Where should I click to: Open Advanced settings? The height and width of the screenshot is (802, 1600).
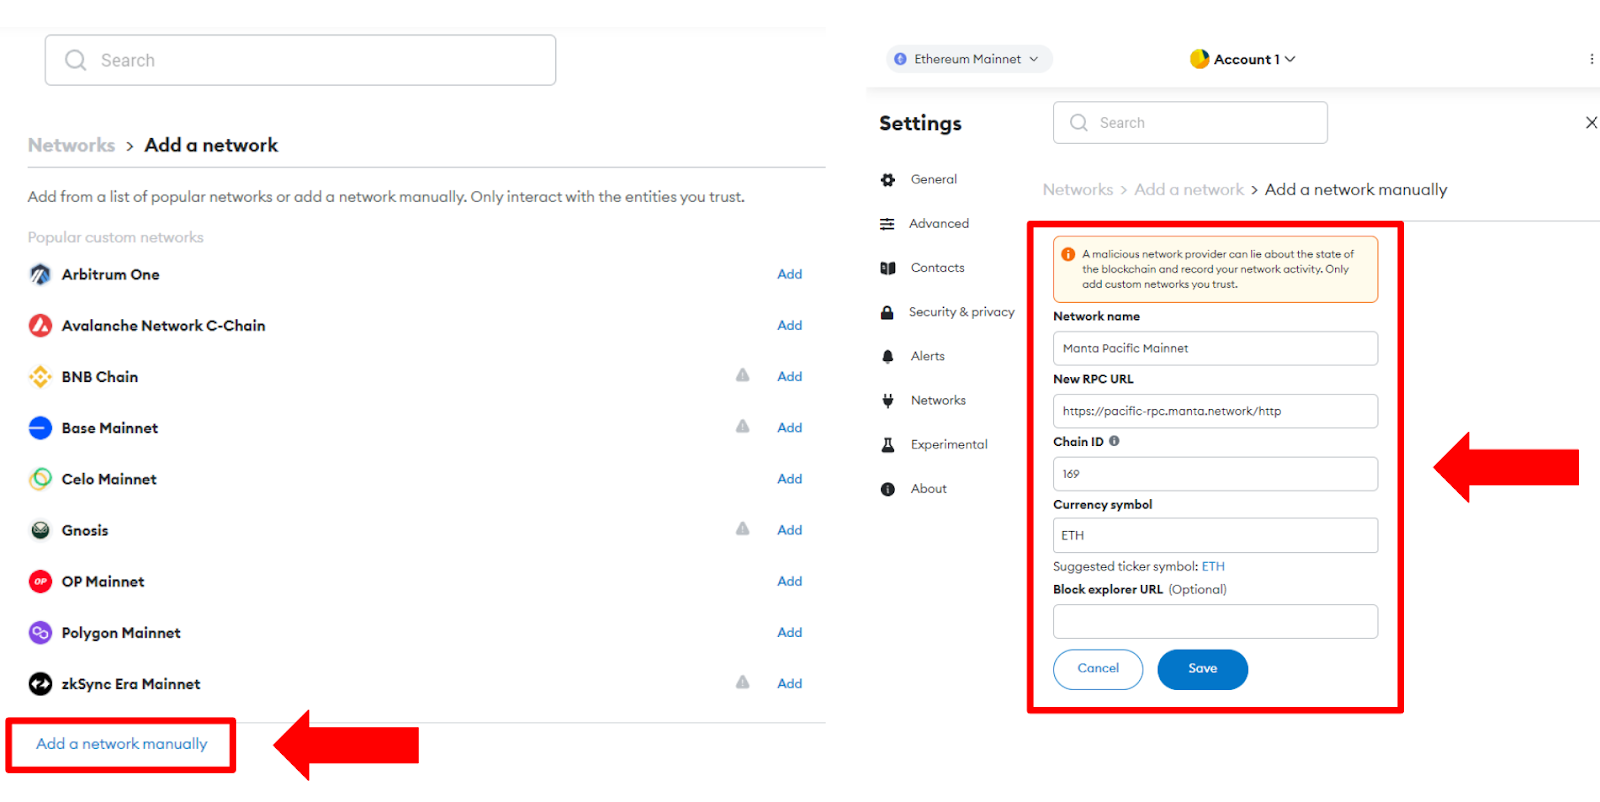pos(939,224)
